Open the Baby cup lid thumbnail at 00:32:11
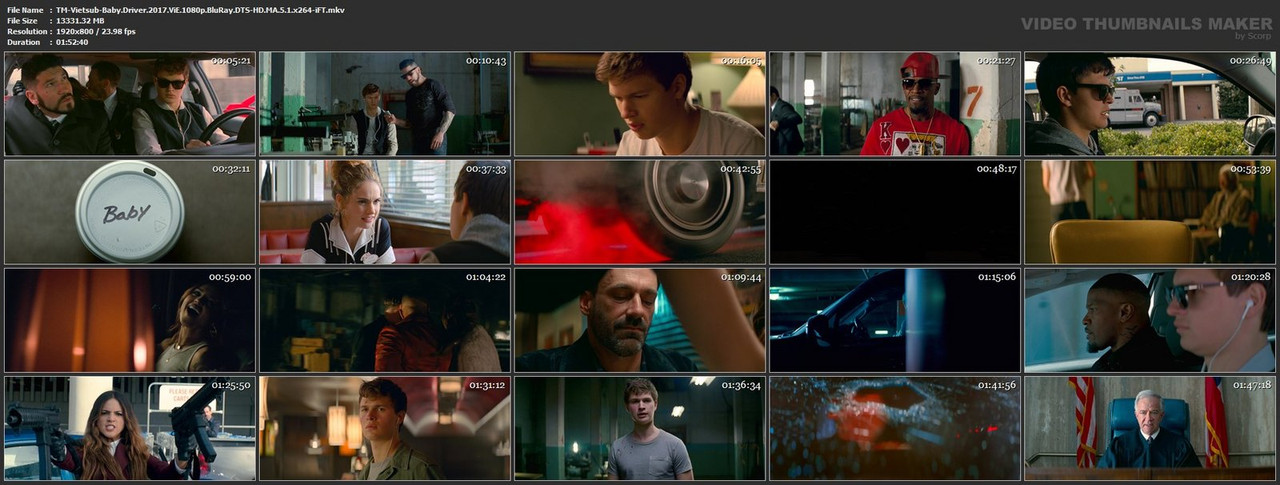Image resolution: width=1280 pixels, height=485 pixels. pyautogui.click(x=130, y=212)
